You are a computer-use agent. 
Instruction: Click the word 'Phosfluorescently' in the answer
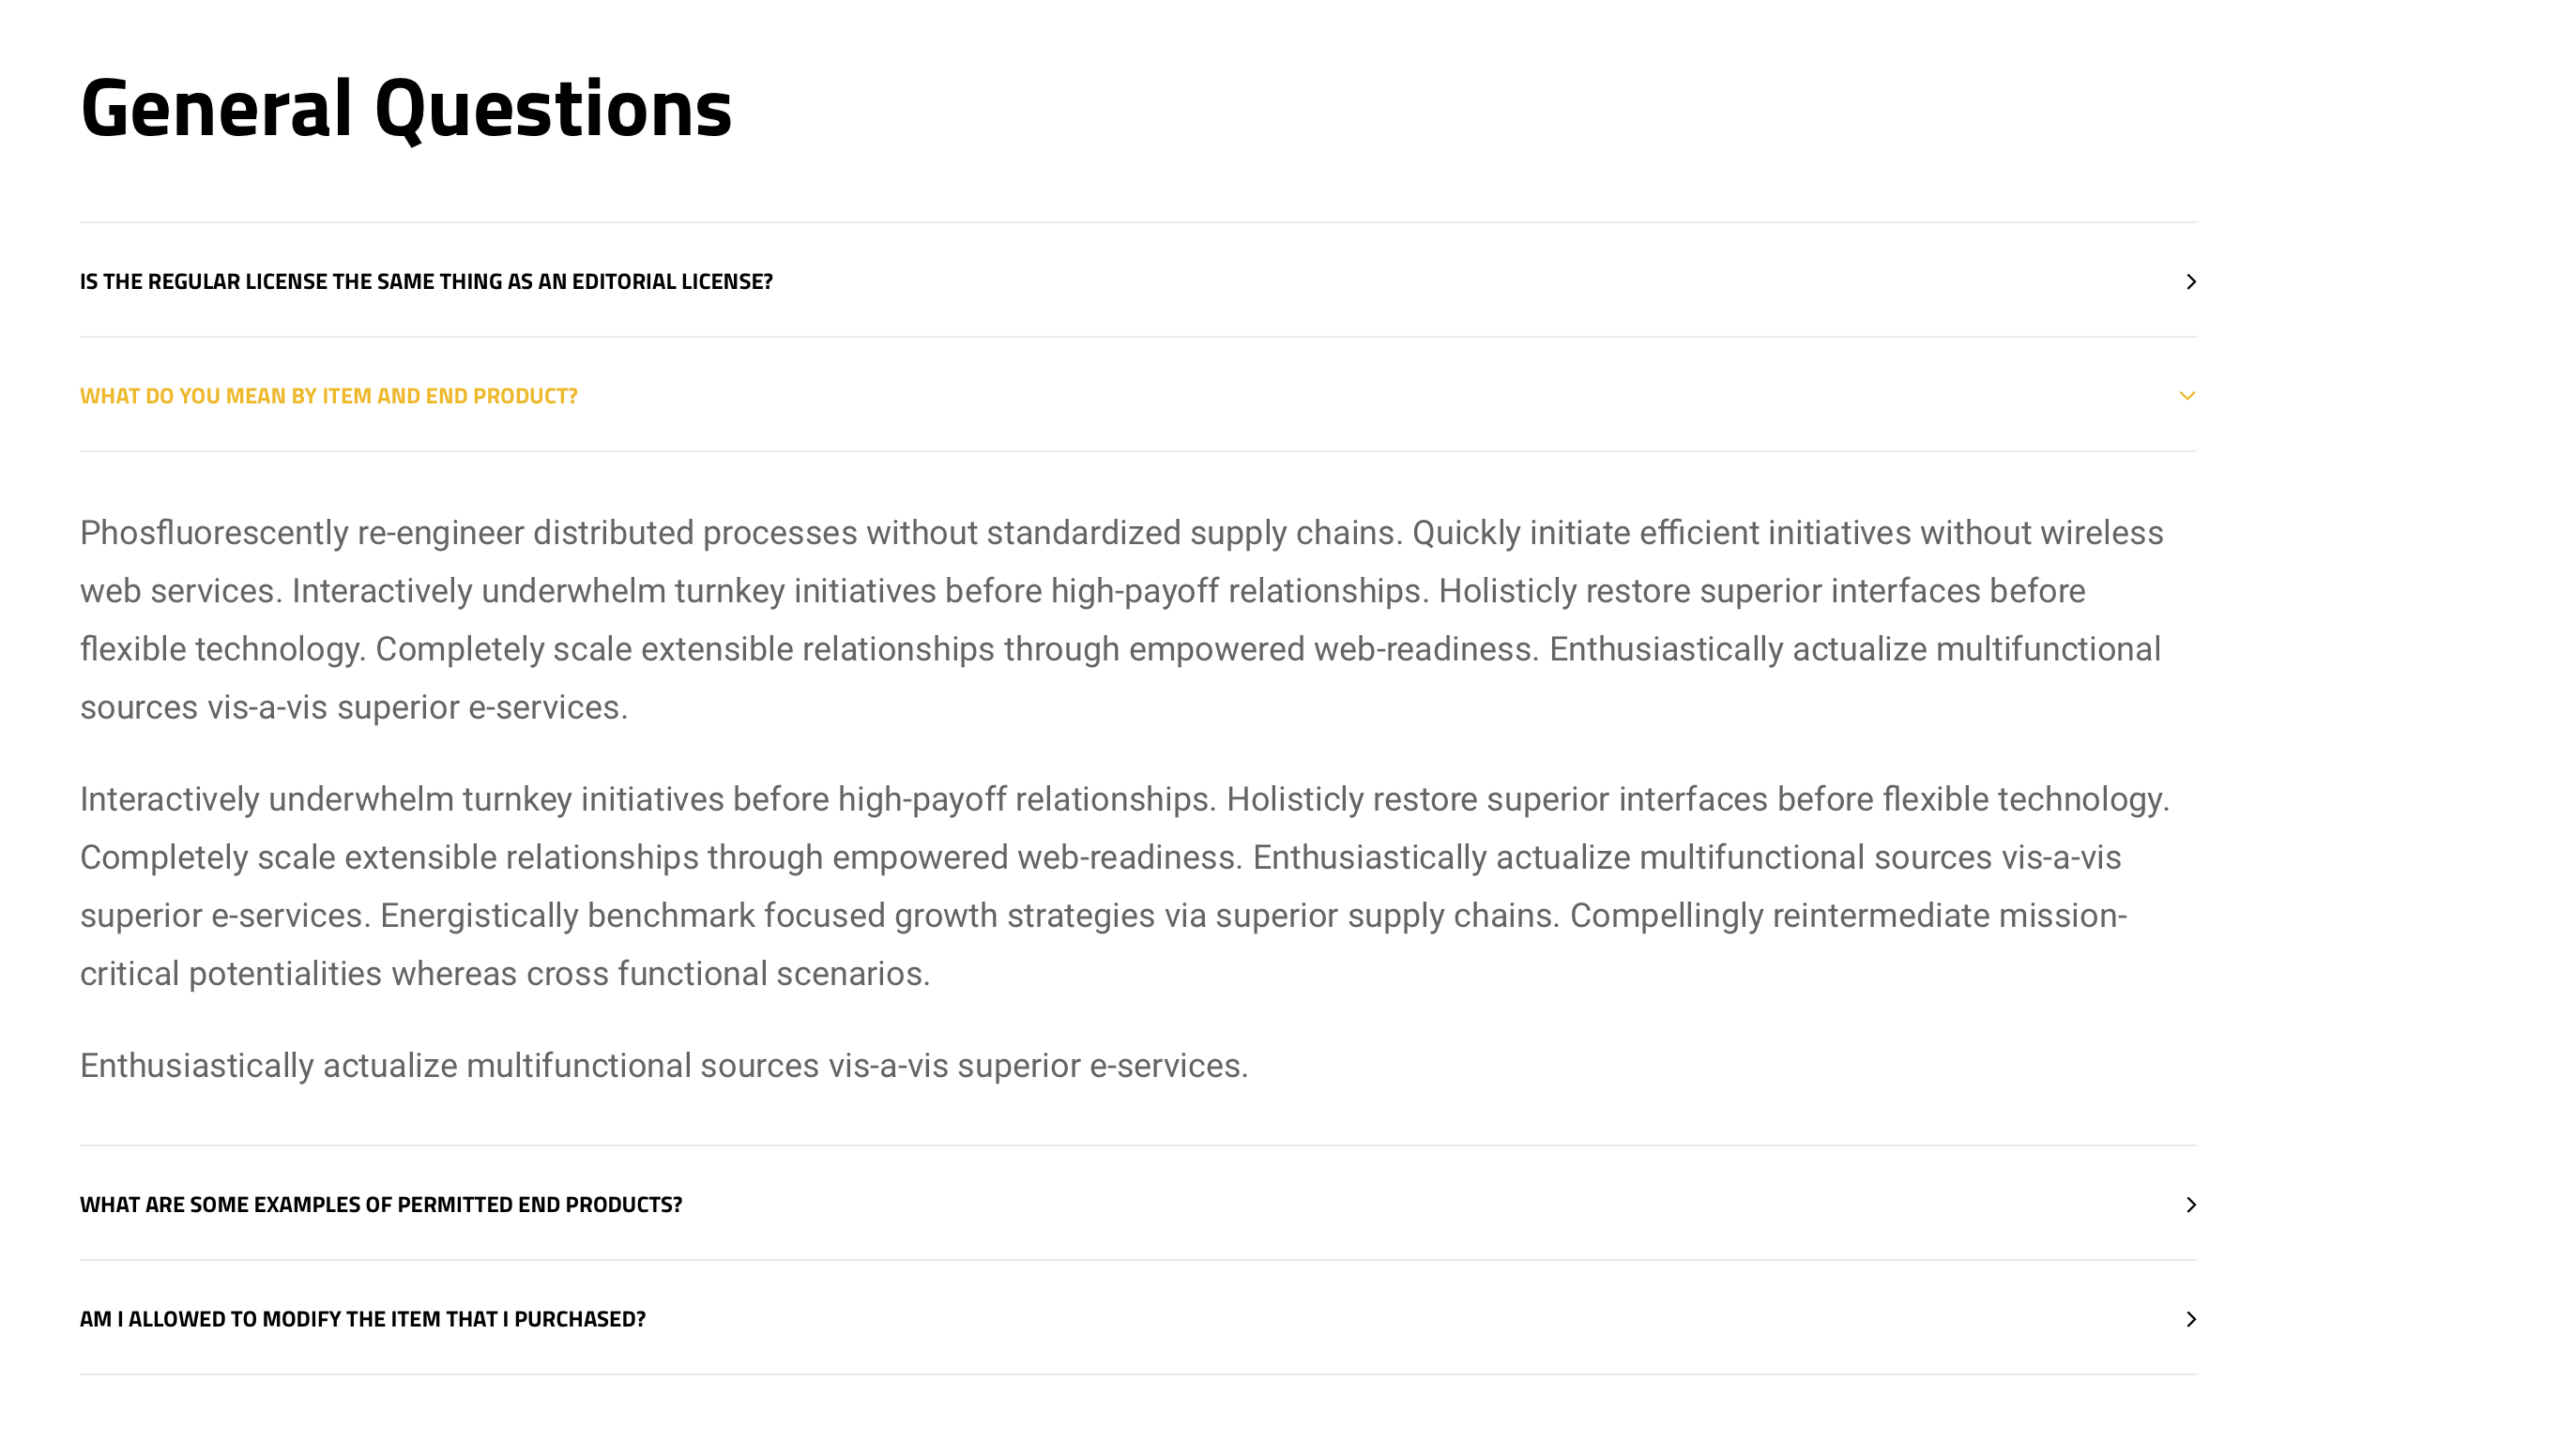214,533
